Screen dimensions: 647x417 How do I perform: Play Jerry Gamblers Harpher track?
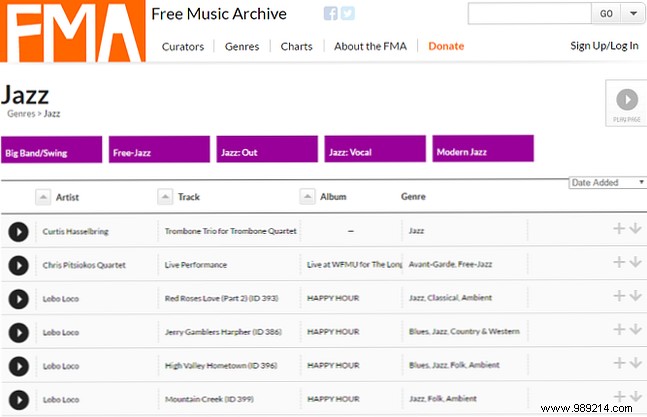[19, 332]
